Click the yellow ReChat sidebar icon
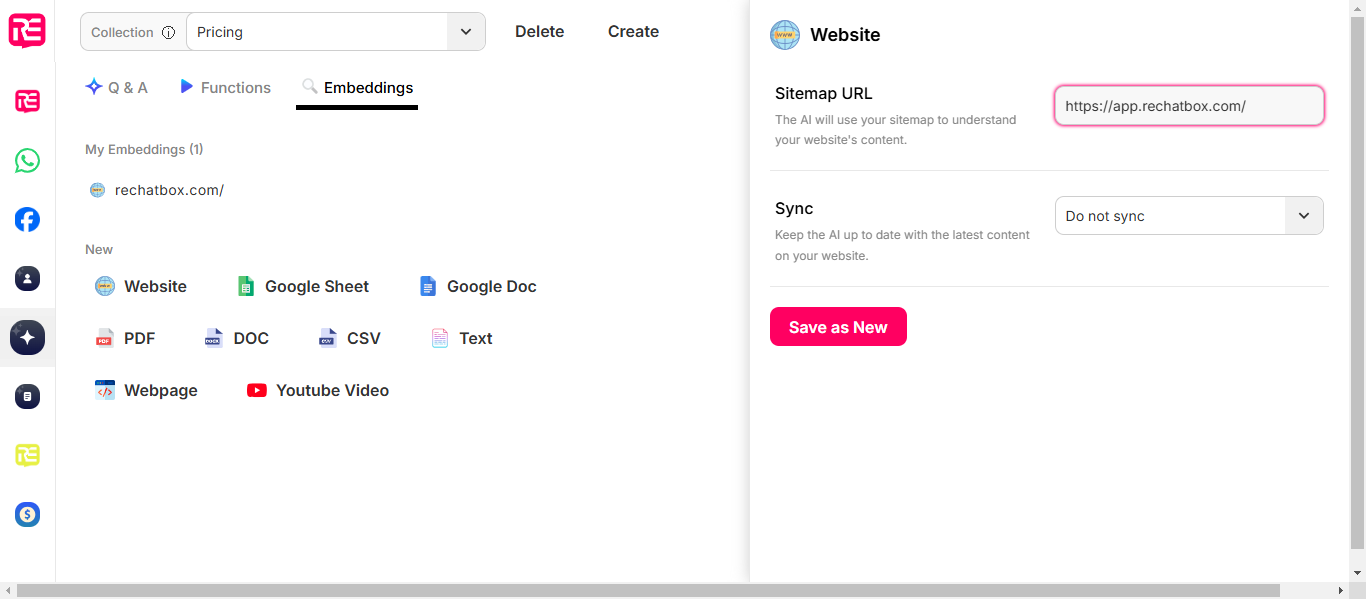The image size is (1366, 599). (x=27, y=456)
